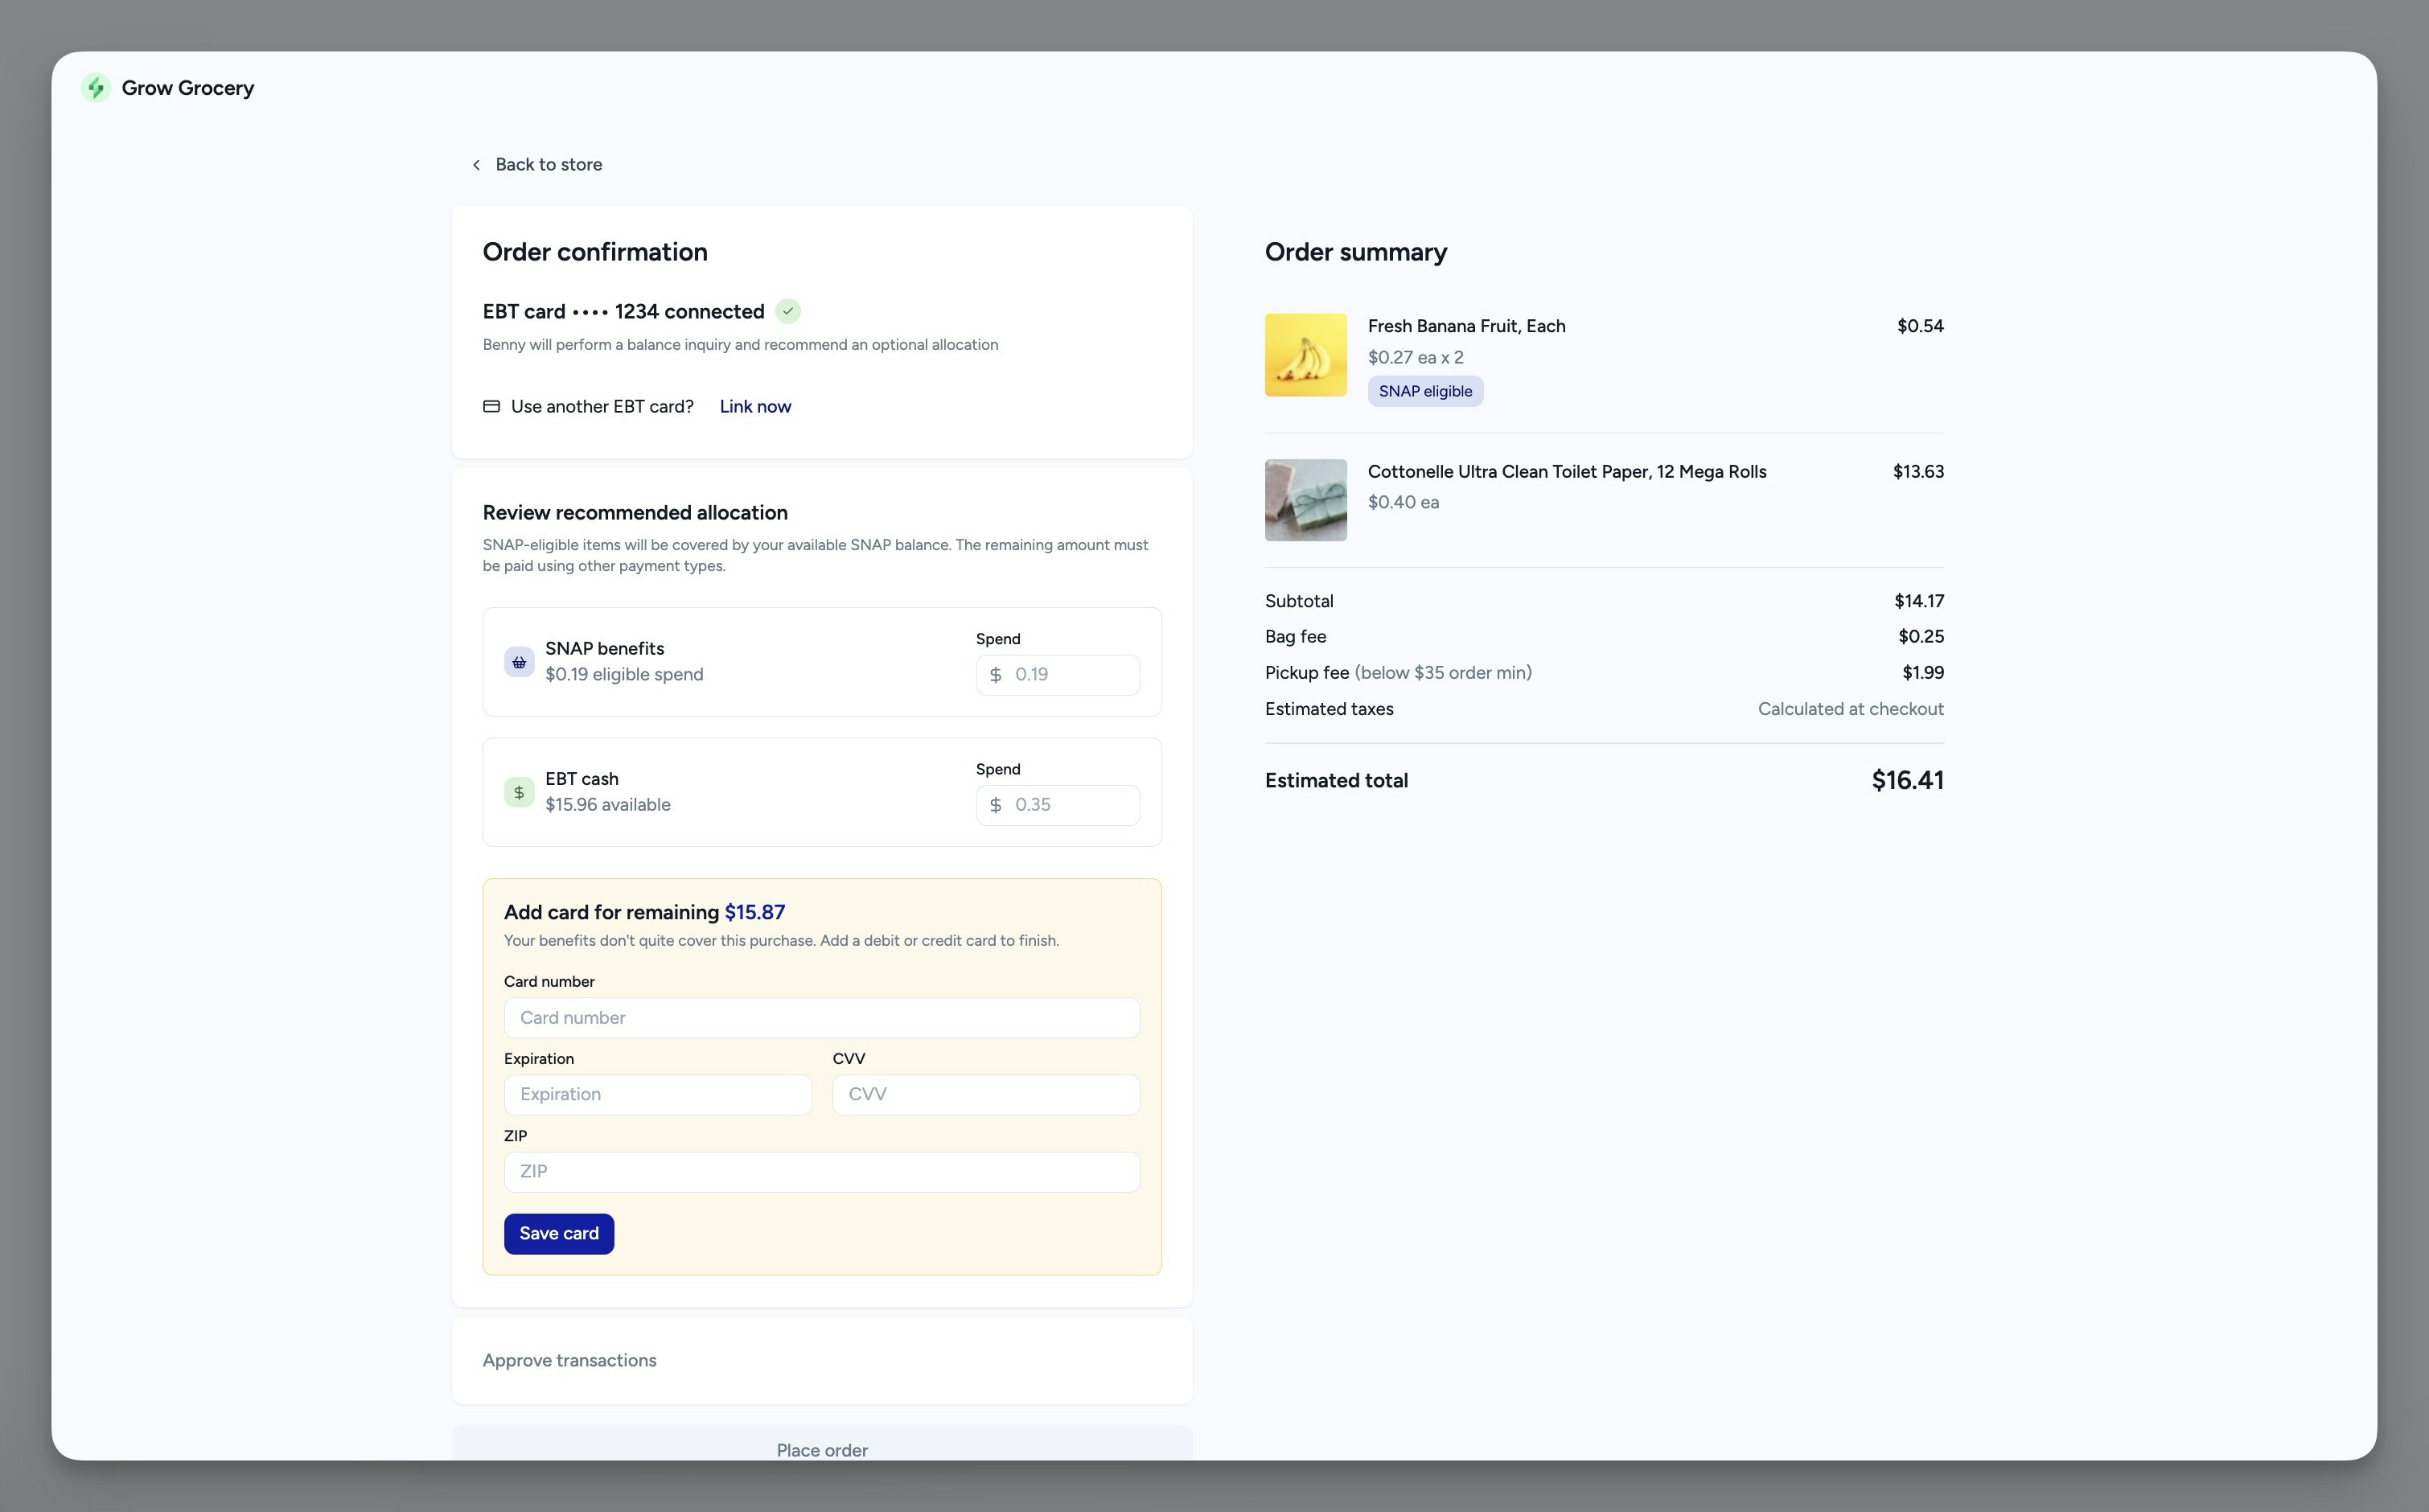Click the EBT cash dollar icon

[x=518, y=792]
